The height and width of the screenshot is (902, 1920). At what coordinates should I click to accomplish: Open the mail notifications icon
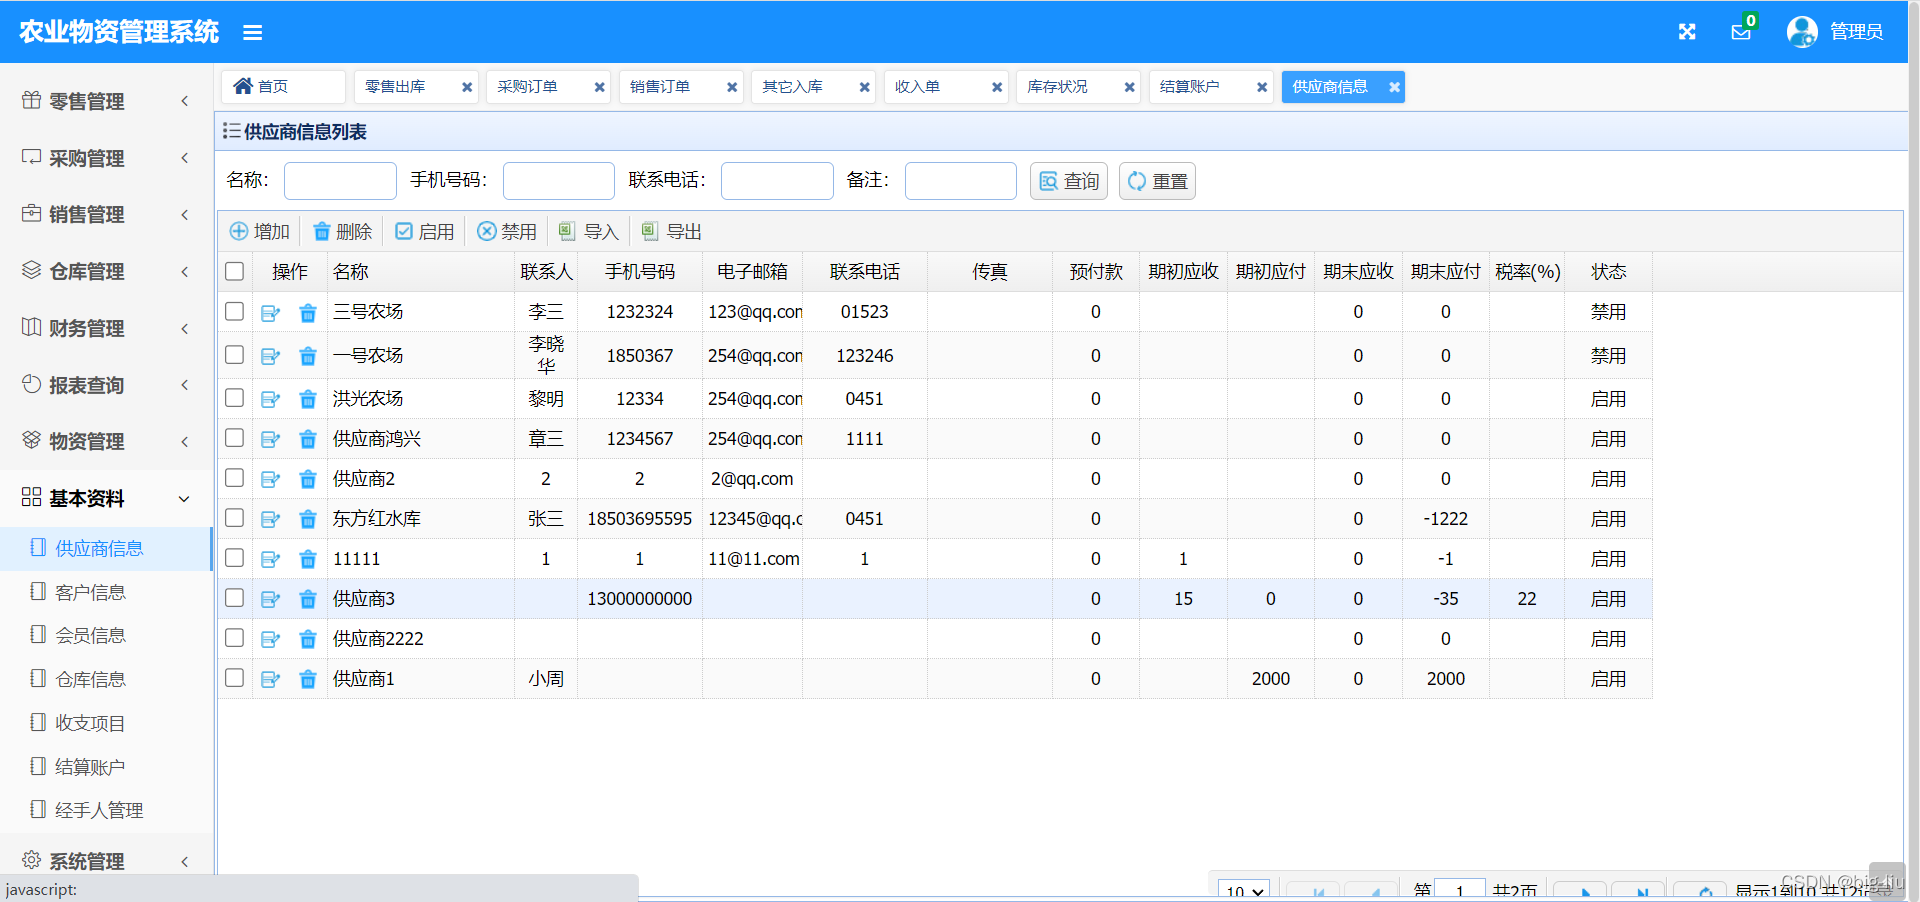(1741, 32)
